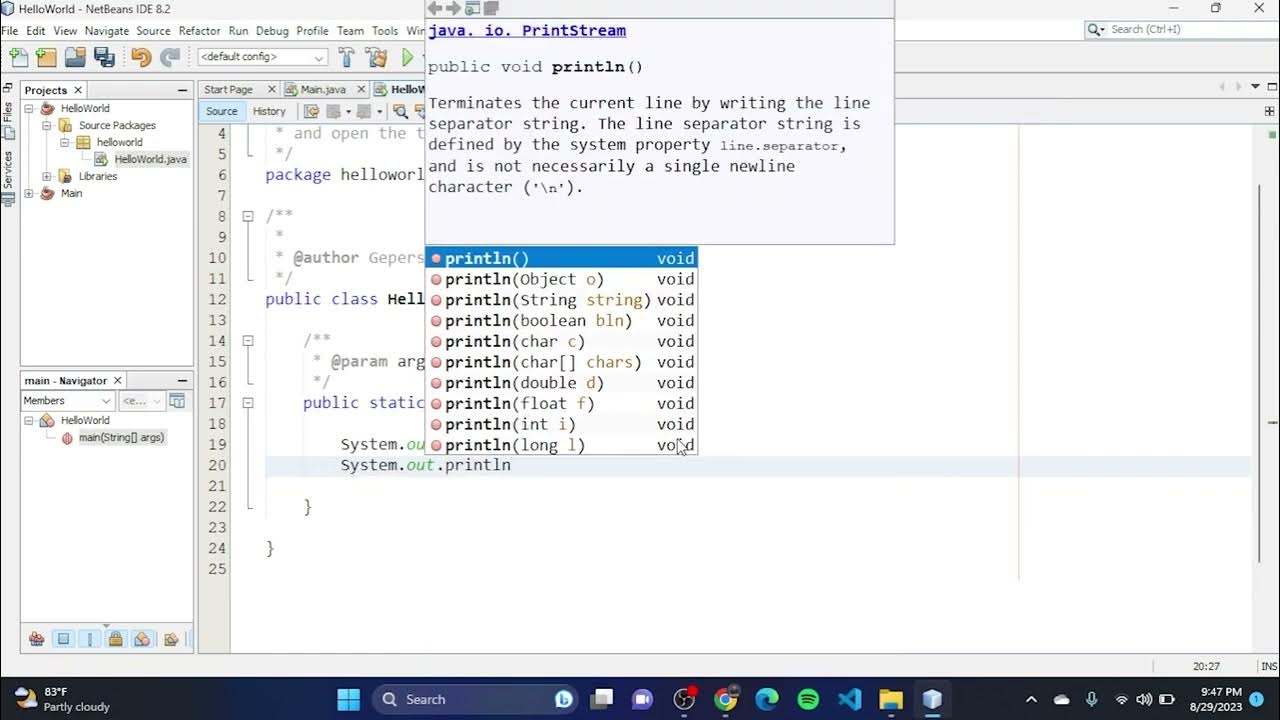Screen dimensions: 1280x720
Task: Open the default config dropdown
Action: coord(262,57)
